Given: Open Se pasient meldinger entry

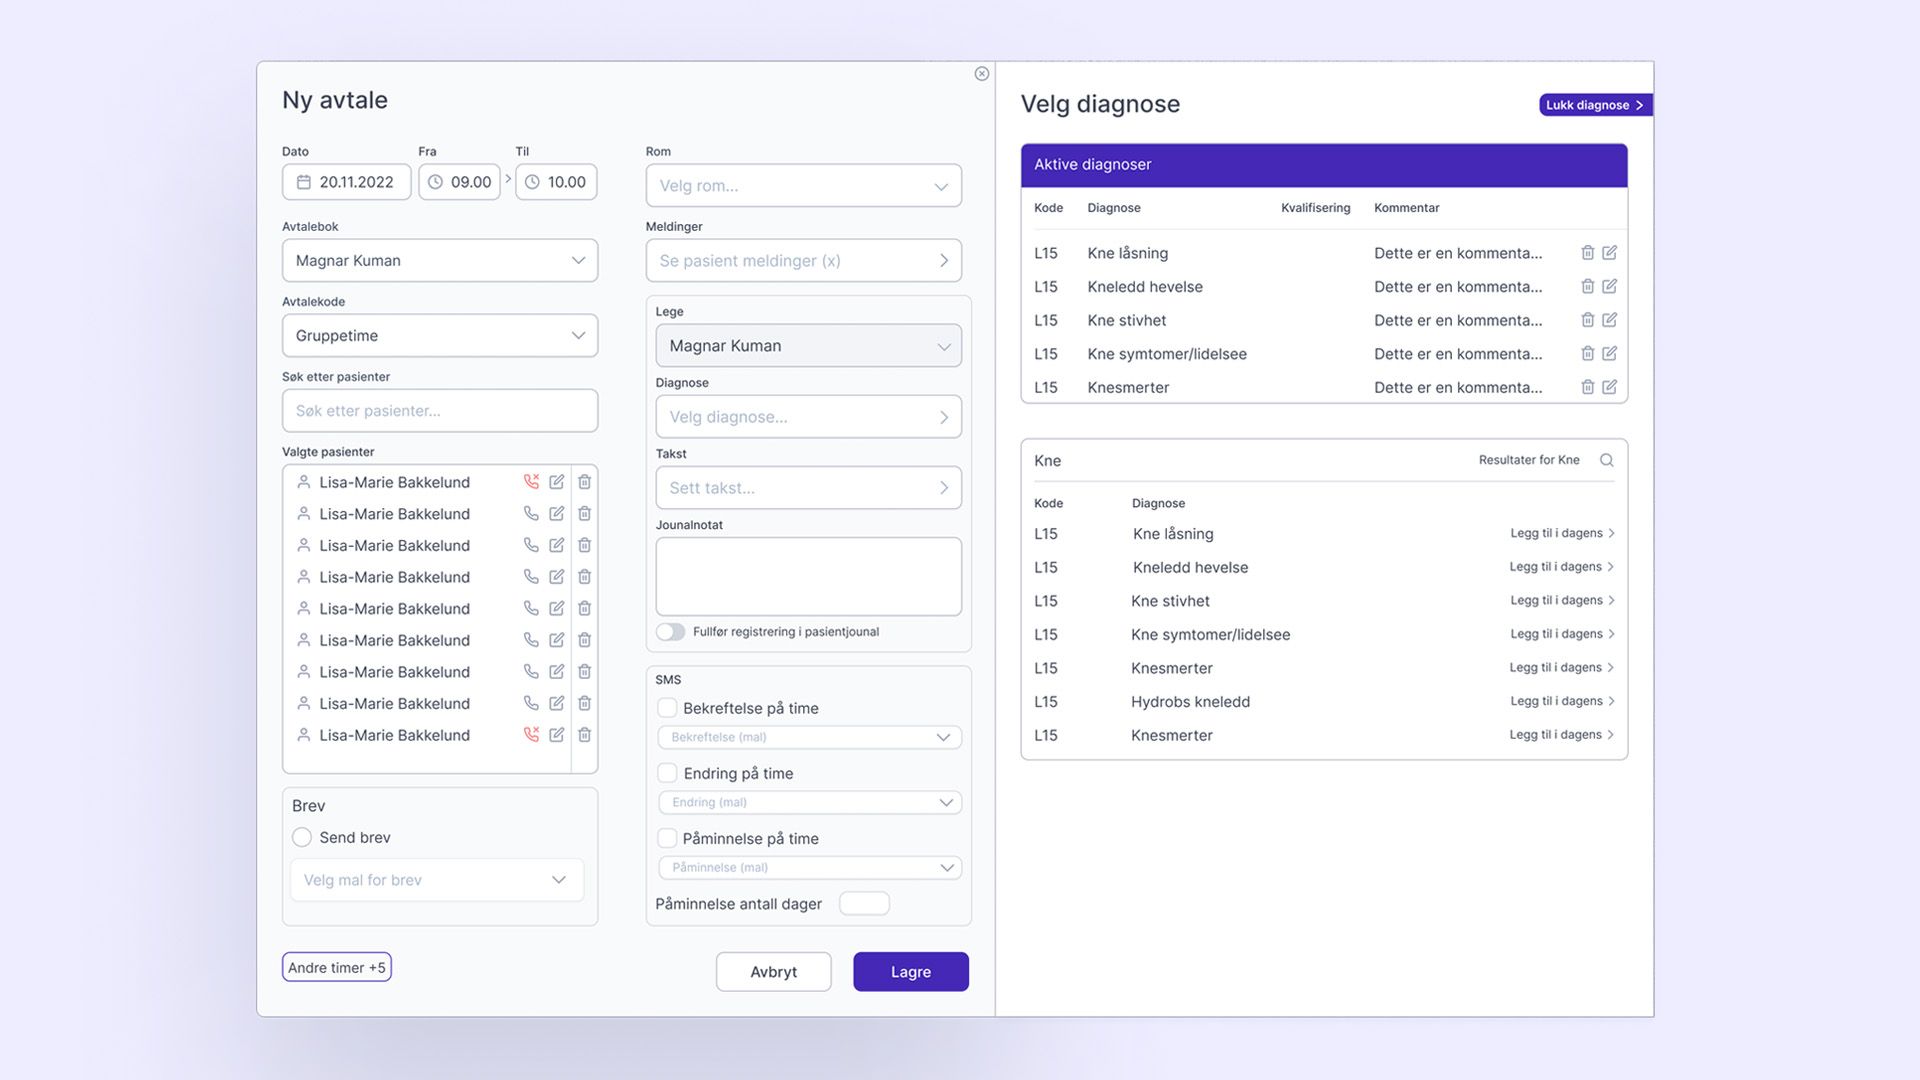Looking at the screenshot, I should pos(803,261).
